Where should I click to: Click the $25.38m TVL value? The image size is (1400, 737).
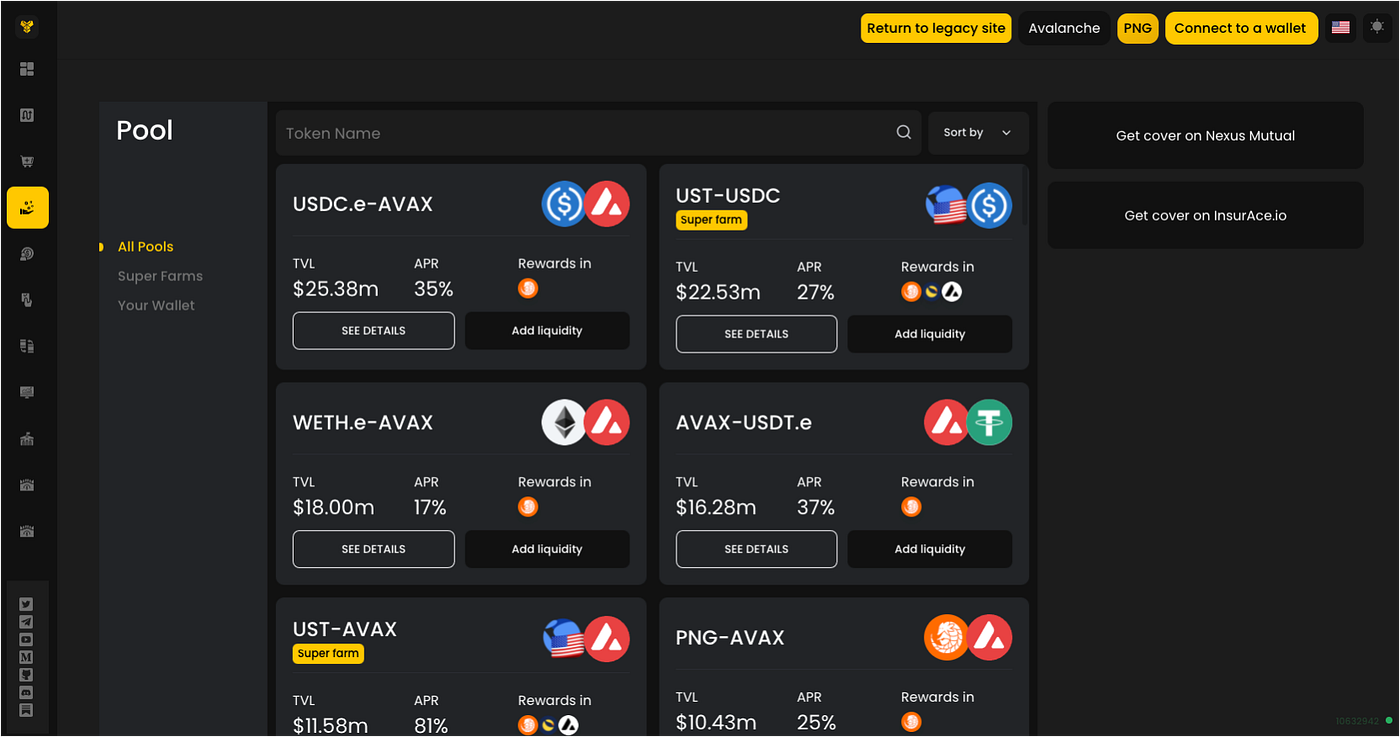tap(336, 290)
